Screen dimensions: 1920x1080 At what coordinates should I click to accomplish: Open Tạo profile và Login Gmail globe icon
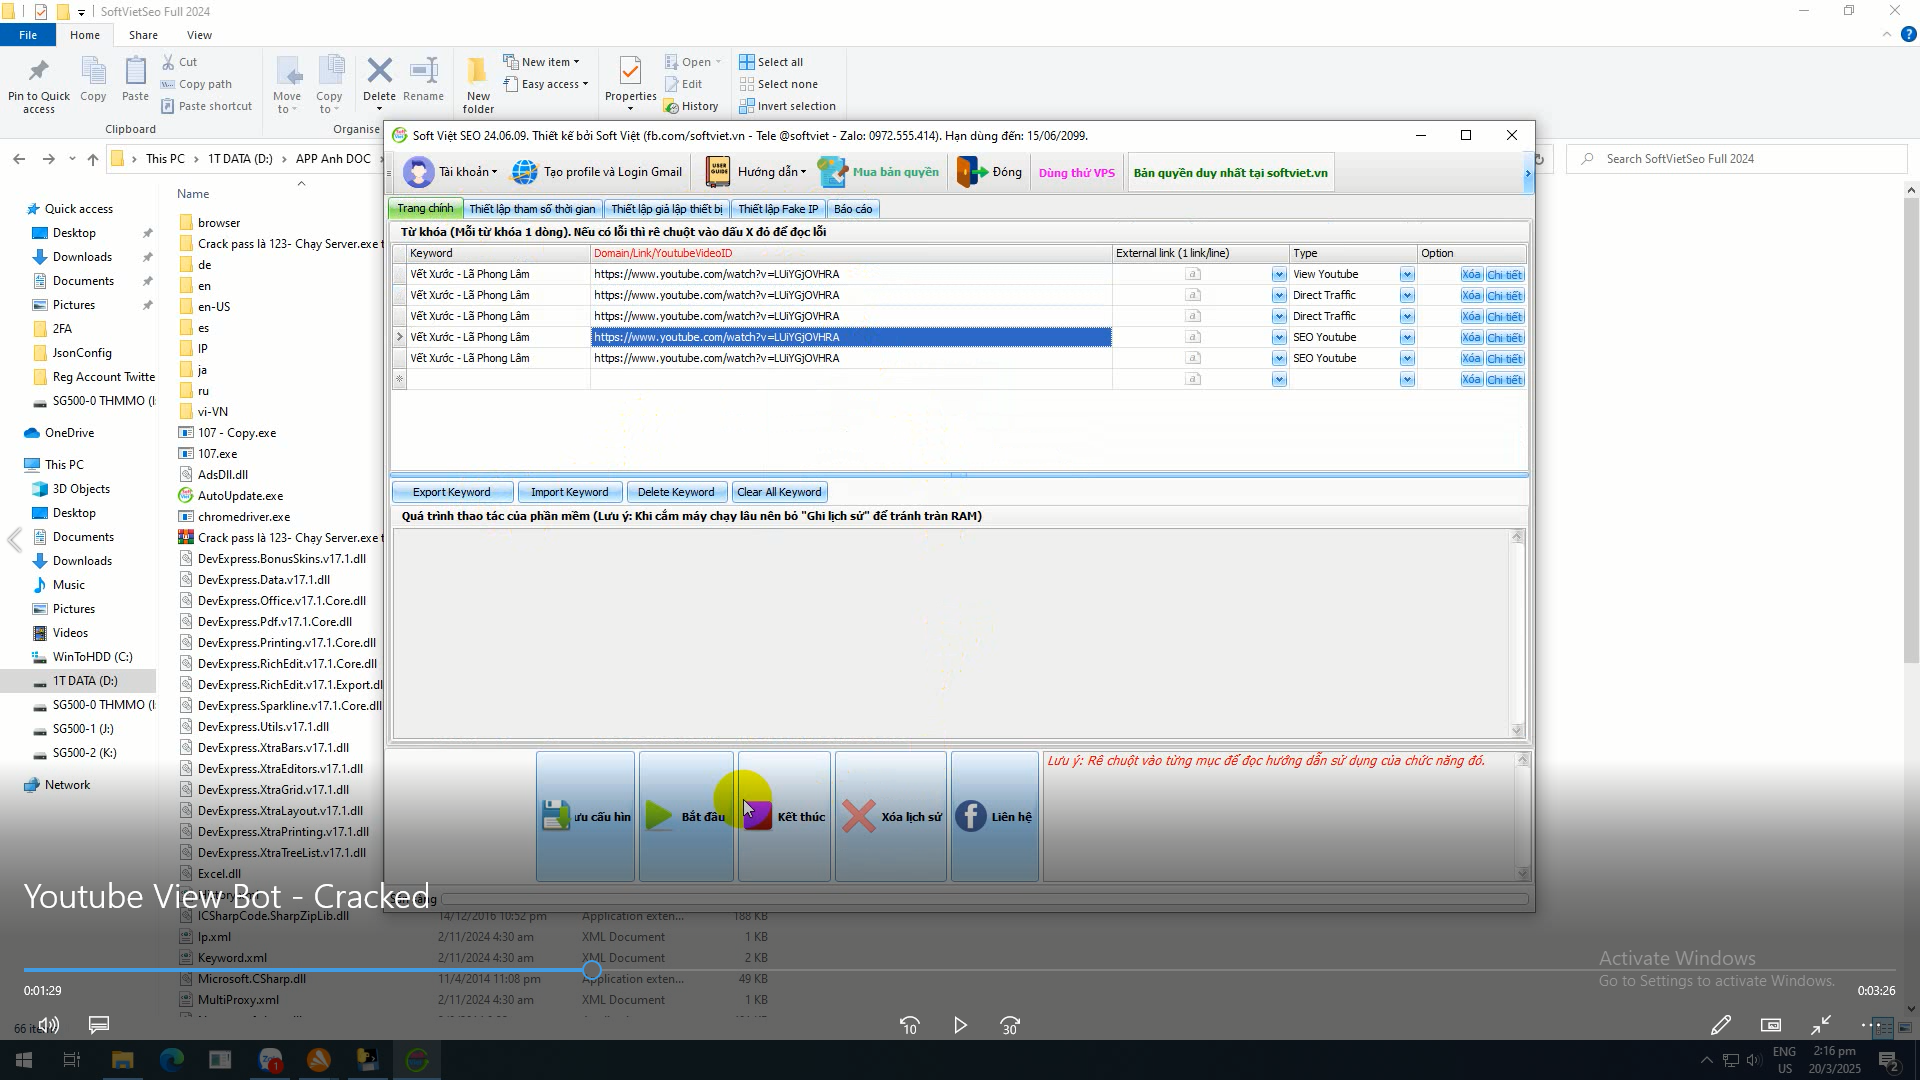coord(524,172)
